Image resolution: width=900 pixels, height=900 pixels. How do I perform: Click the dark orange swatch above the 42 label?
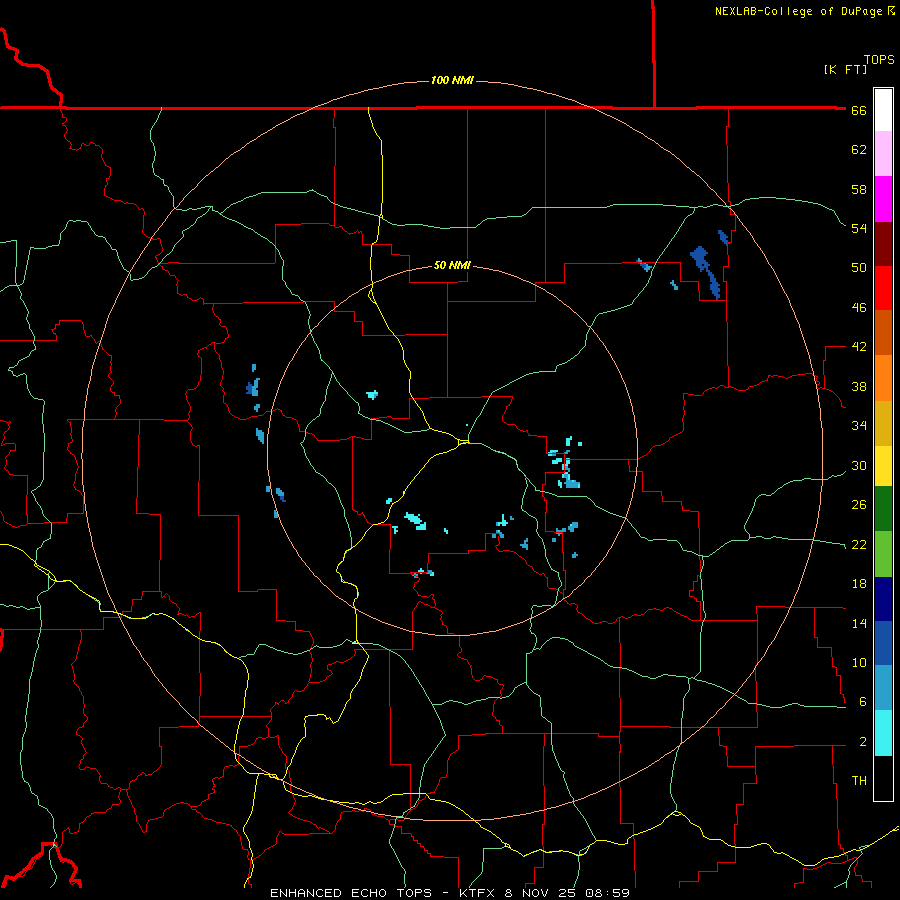tap(883, 333)
